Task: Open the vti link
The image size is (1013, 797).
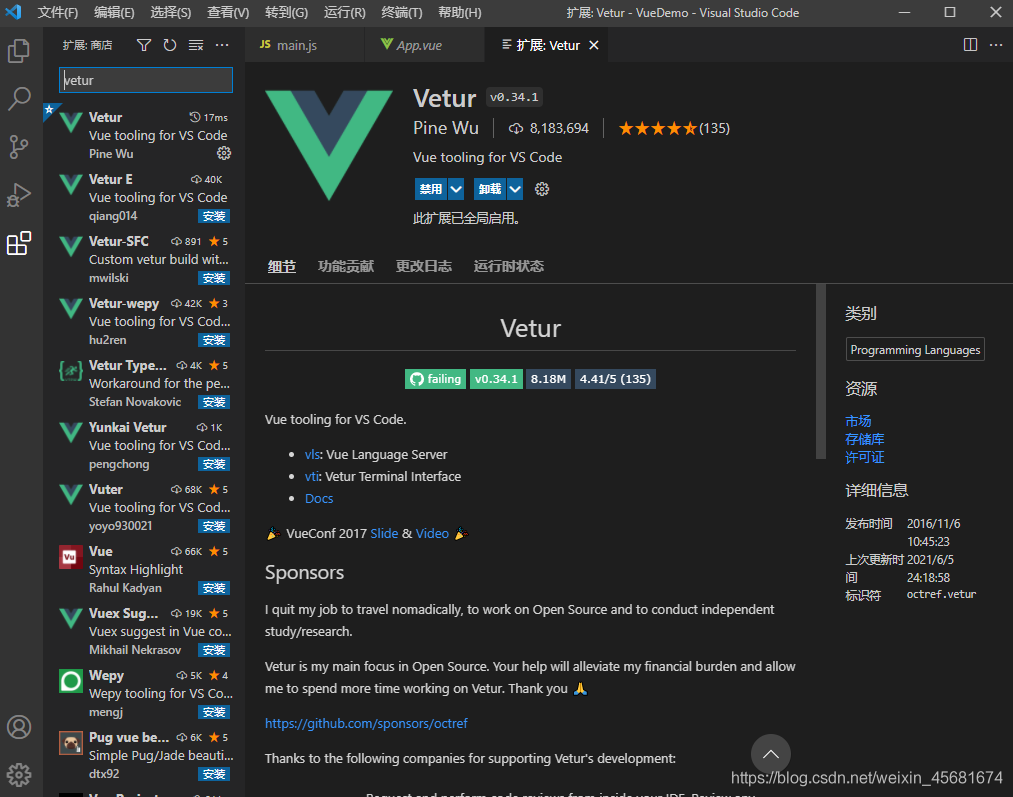Action: pyautogui.click(x=311, y=477)
